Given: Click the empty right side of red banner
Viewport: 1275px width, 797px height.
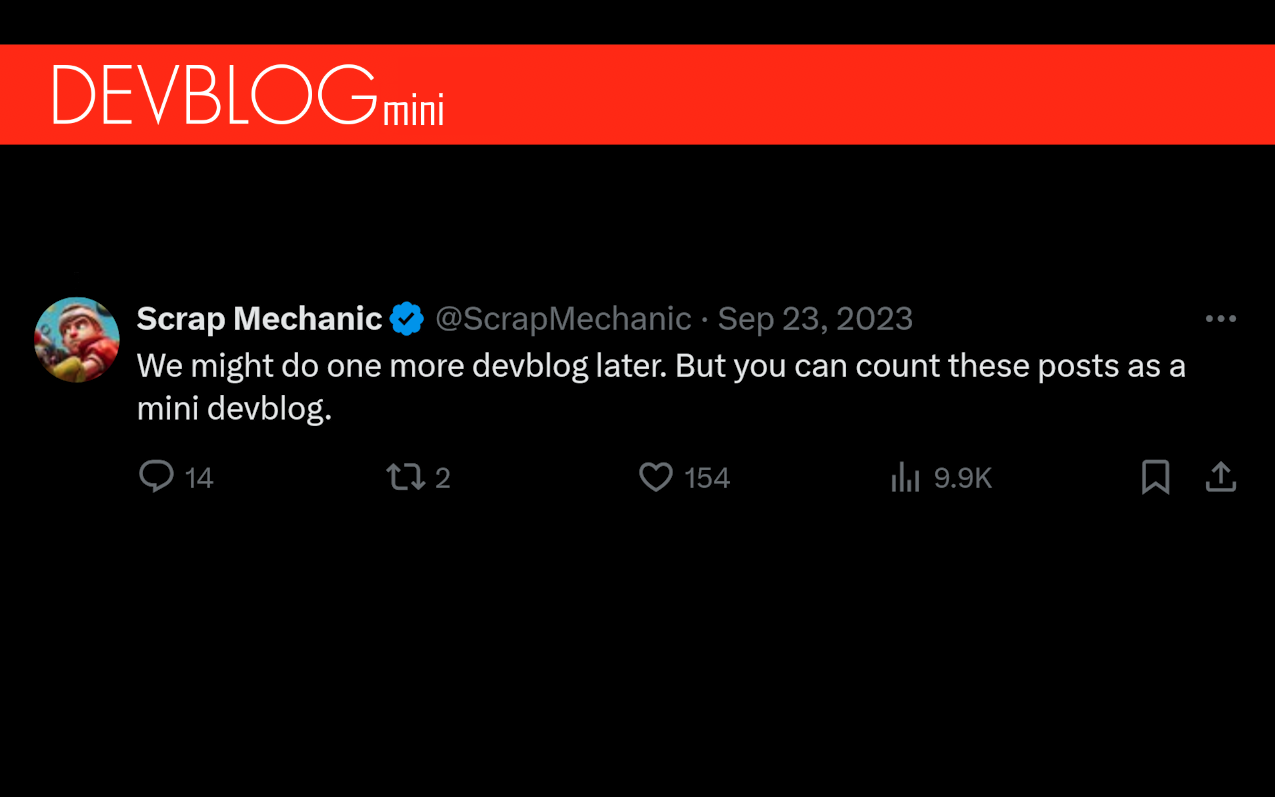Looking at the screenshot, I should coord(900,95).
